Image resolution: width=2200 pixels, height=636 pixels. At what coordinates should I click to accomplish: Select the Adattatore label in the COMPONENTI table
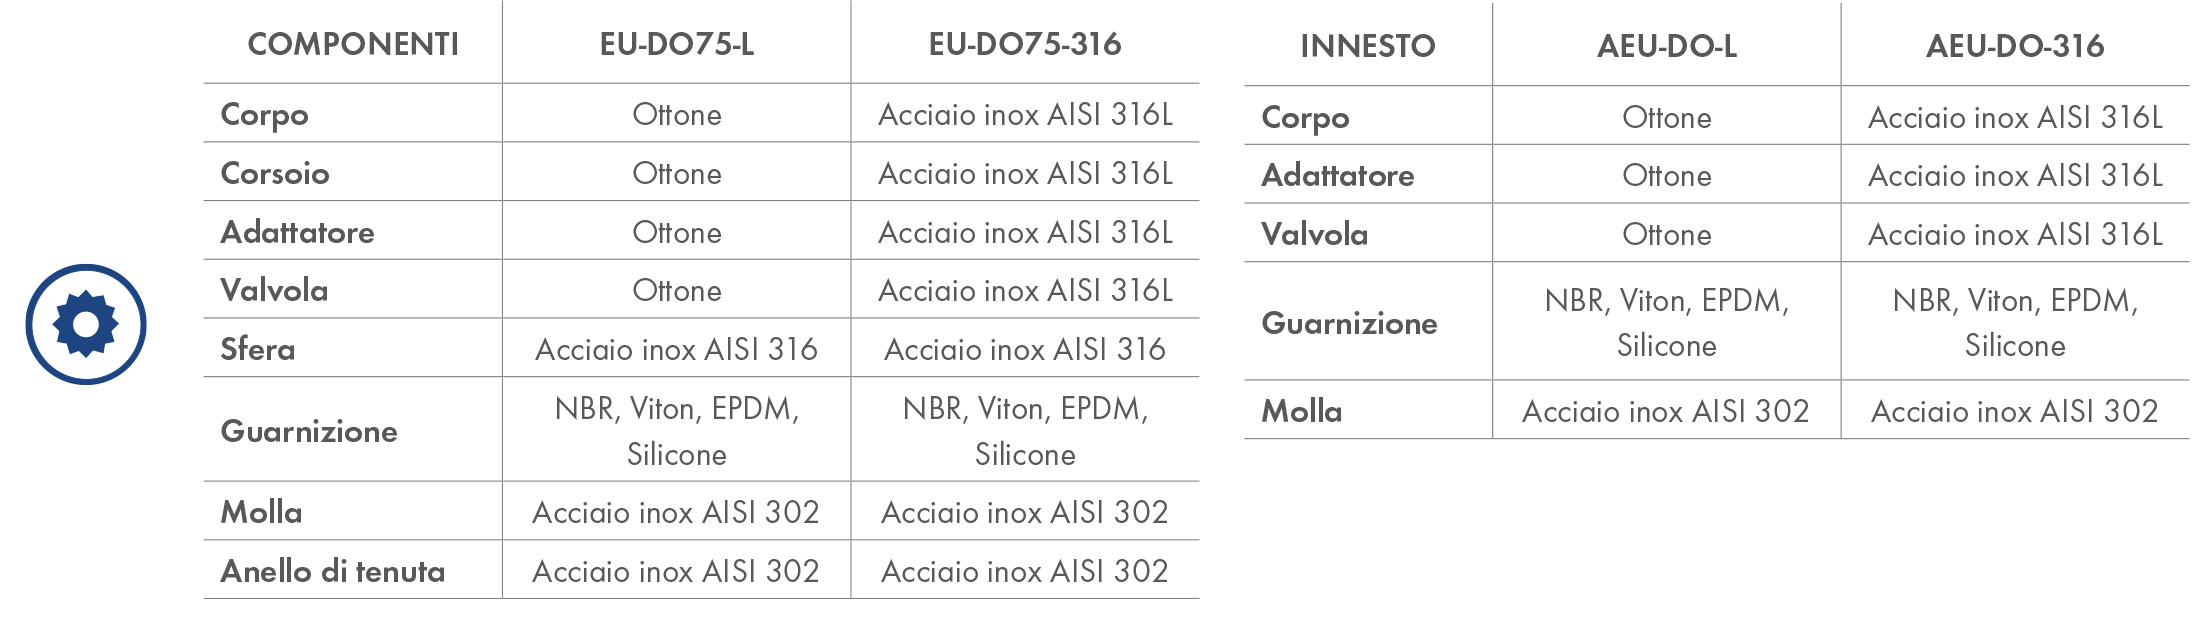coord(298,232)
